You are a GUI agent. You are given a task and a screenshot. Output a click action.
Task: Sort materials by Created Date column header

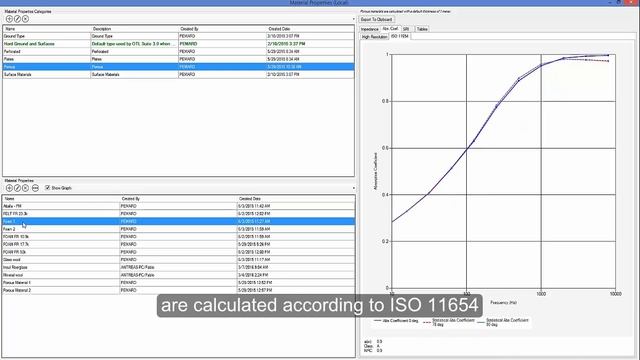[296, 199]
